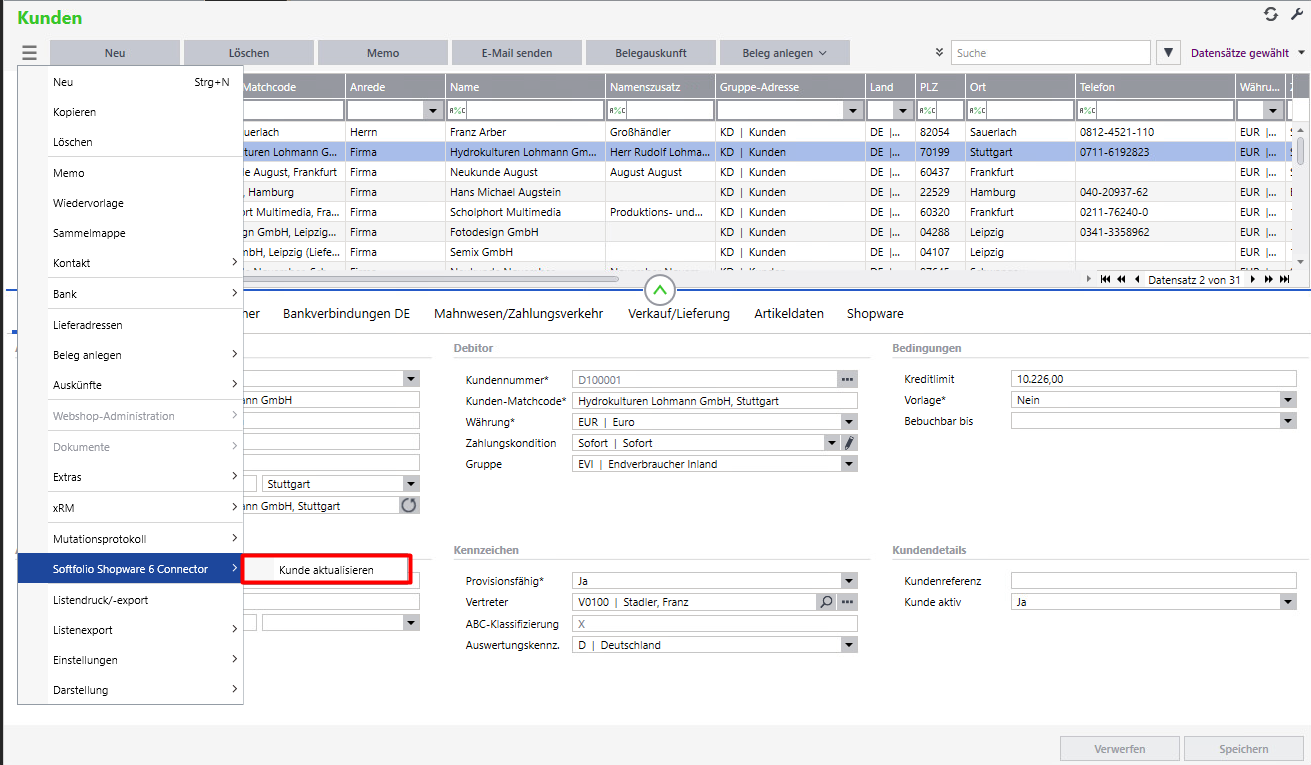Select Kunde aktualisieren submenu entry

tap(326, 570)
